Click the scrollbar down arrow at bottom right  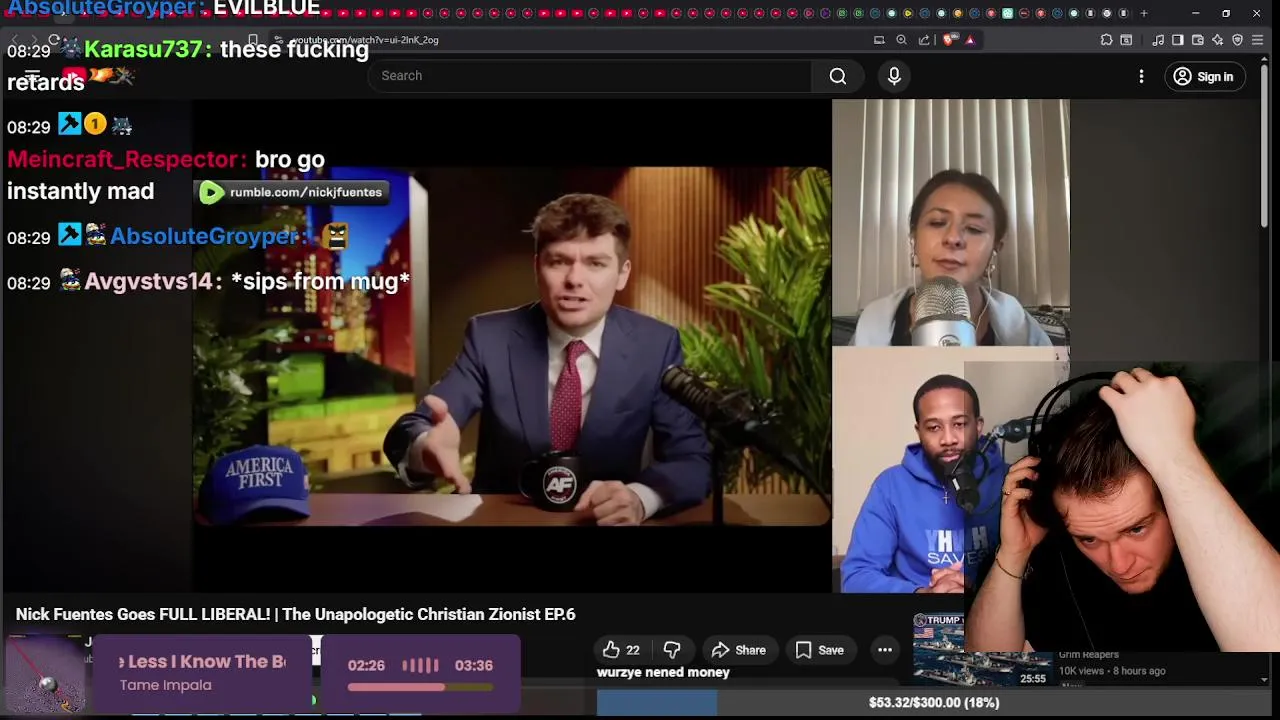1264,680
